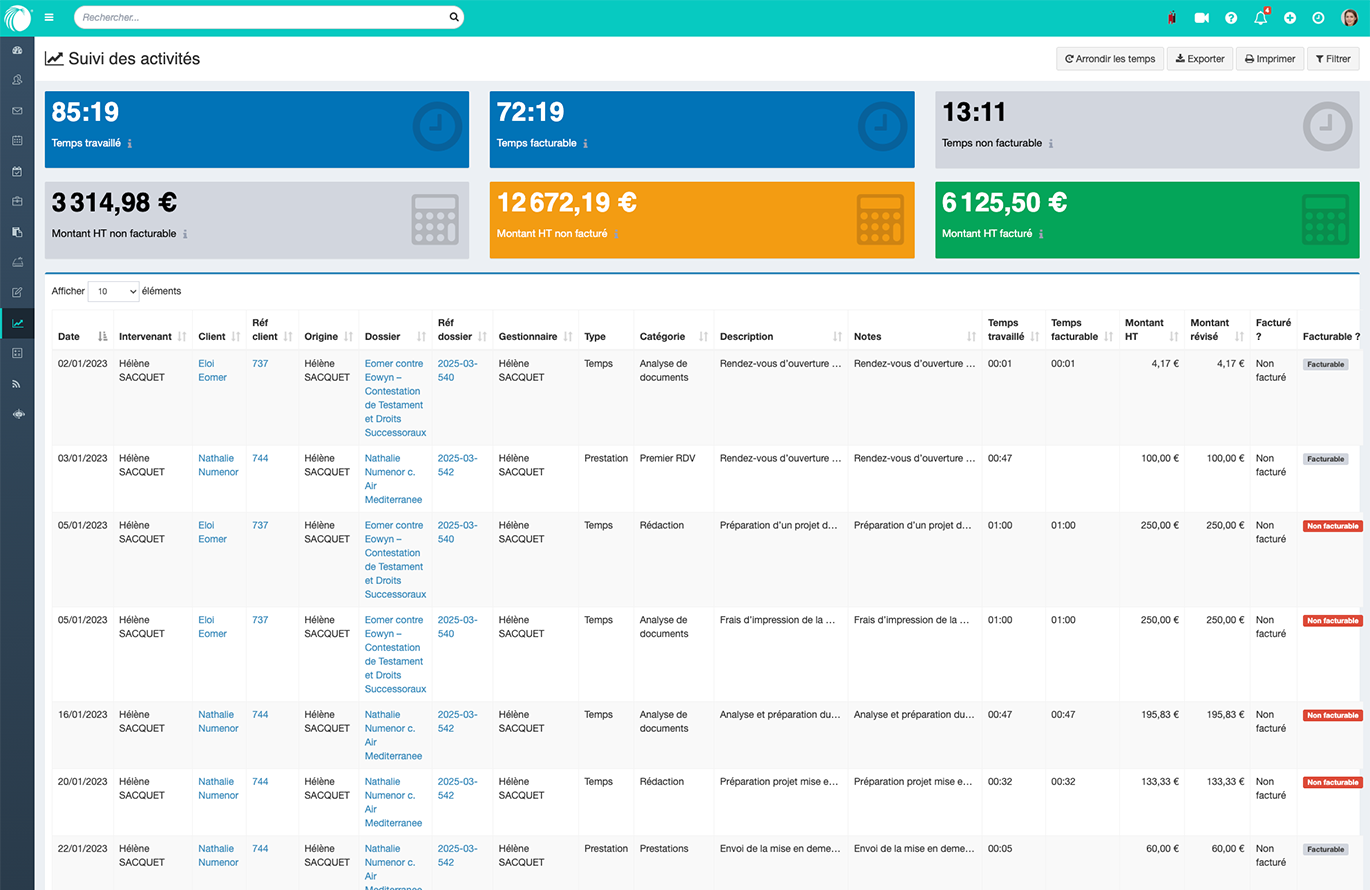Click info icon next to Temps travaillé

click(x=130, y=144)
